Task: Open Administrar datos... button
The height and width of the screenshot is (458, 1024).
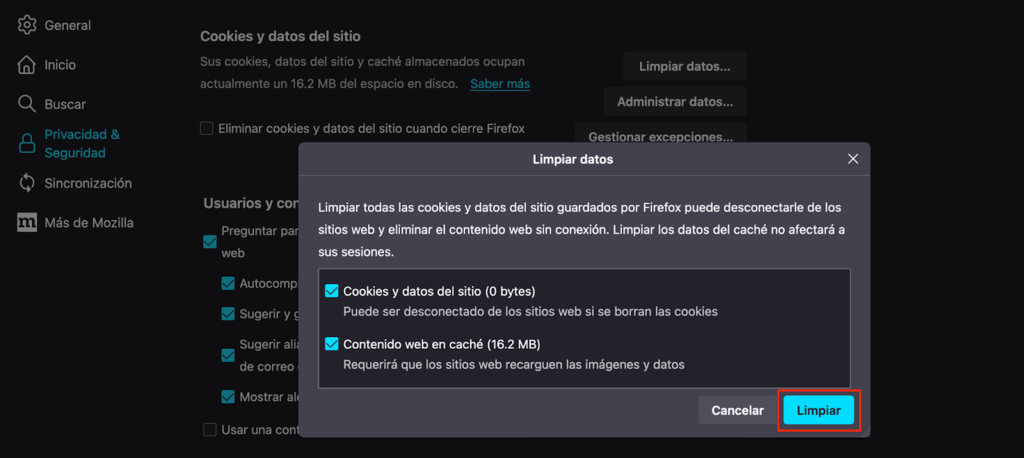Action: [675, 101]
